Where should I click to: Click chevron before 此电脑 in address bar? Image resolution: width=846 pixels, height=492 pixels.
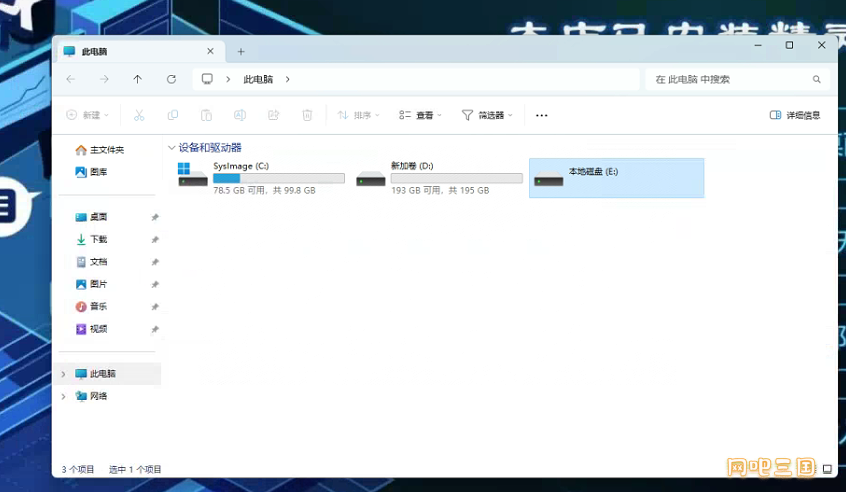[x=228, y=79]
